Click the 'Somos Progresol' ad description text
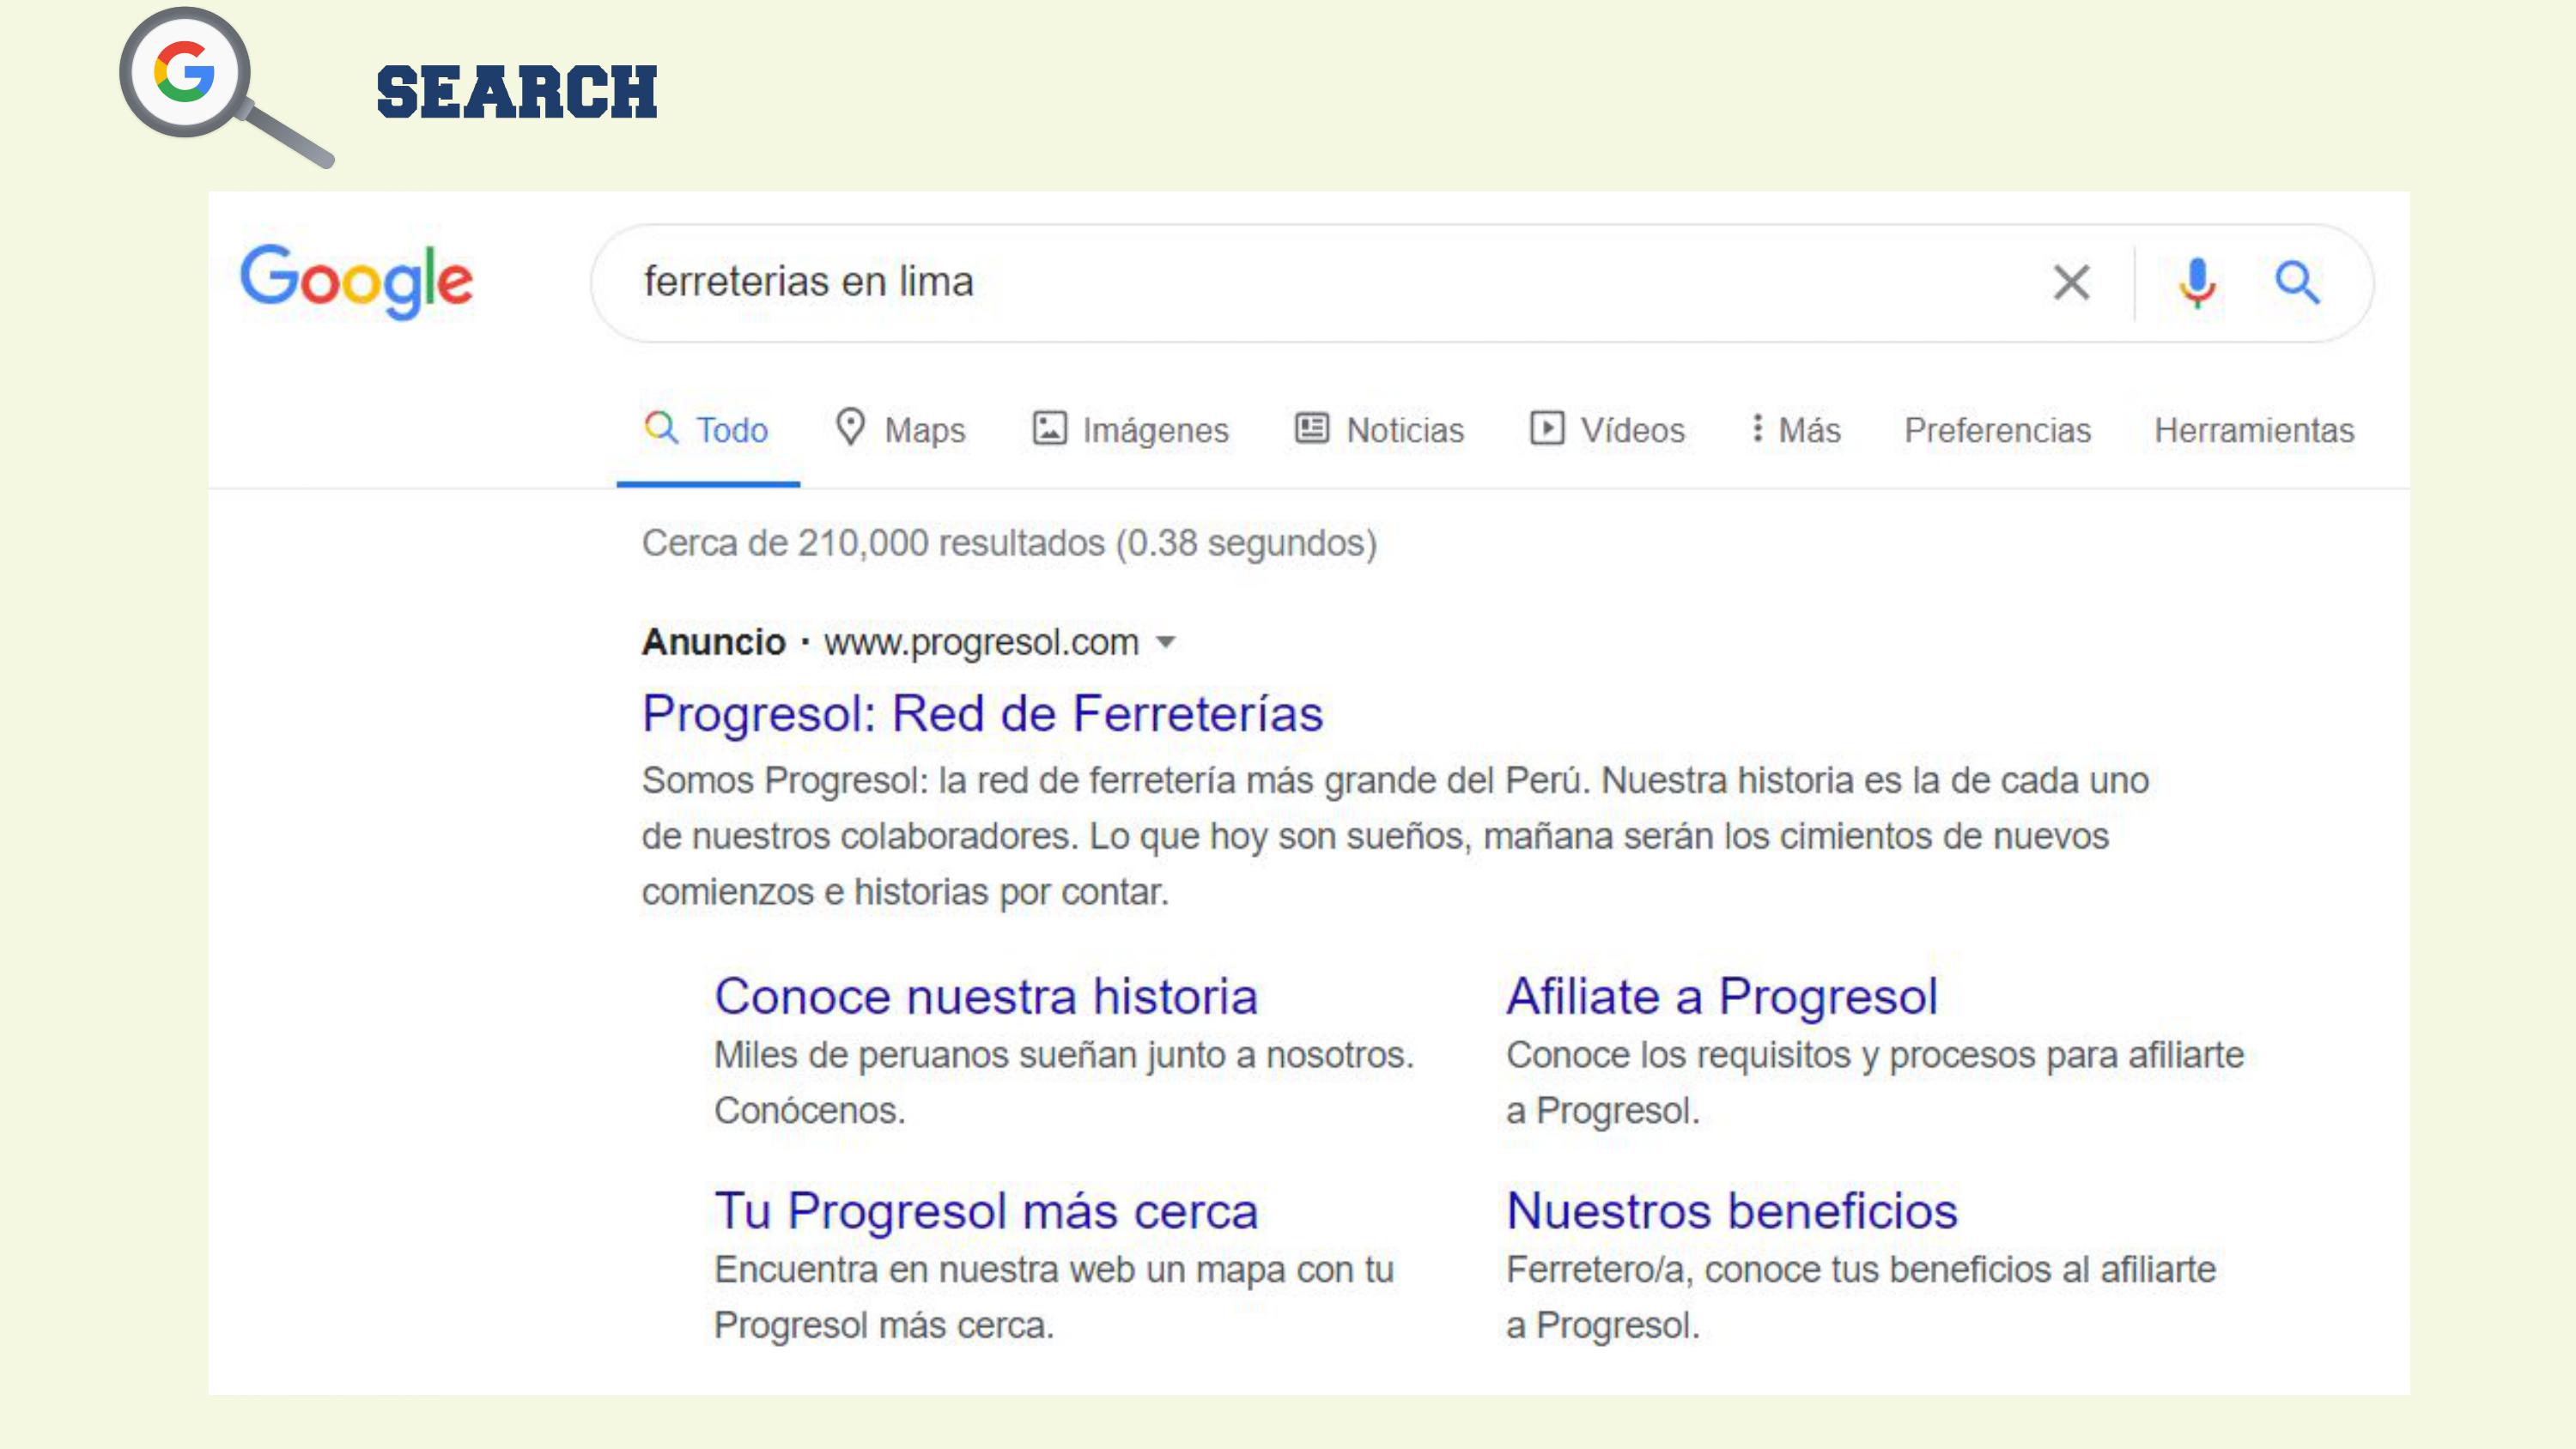Viewport: 2576px width, 1449px height. 1395,836
